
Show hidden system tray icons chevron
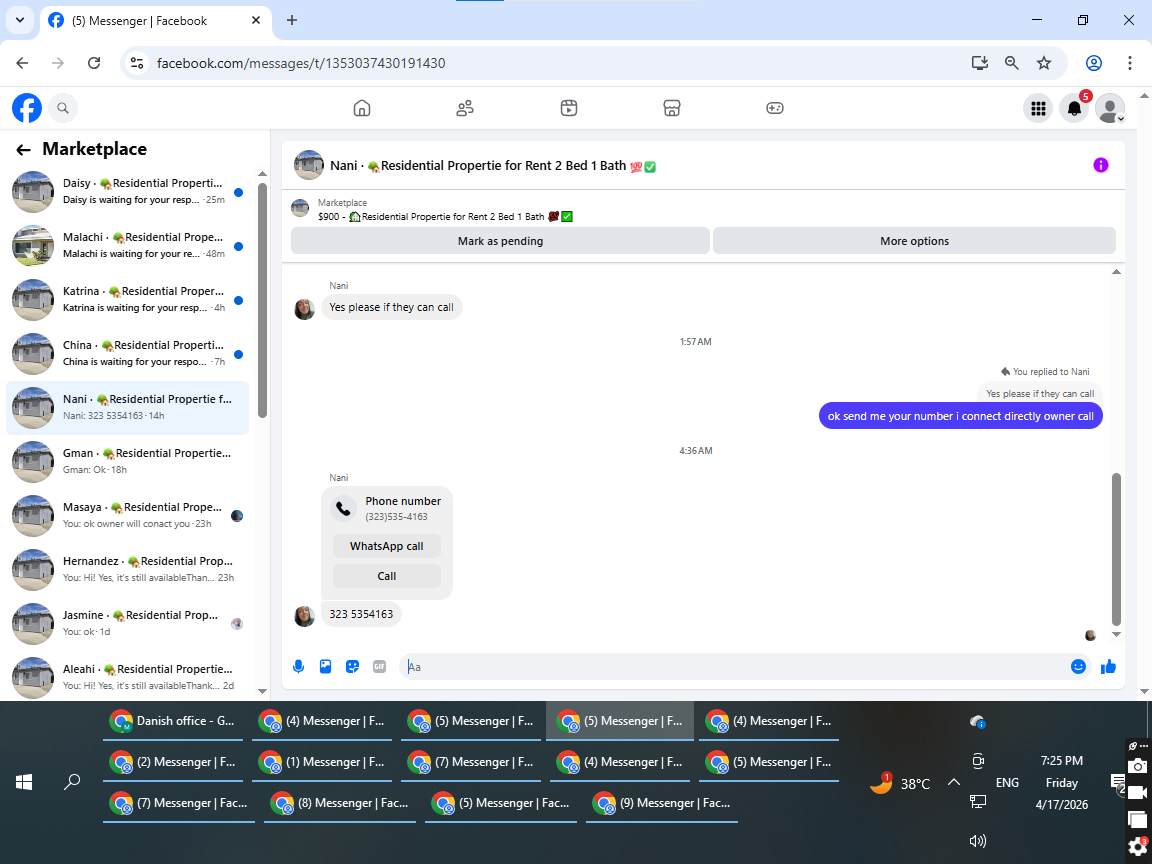pyautogui.click(x=954, y=782)
